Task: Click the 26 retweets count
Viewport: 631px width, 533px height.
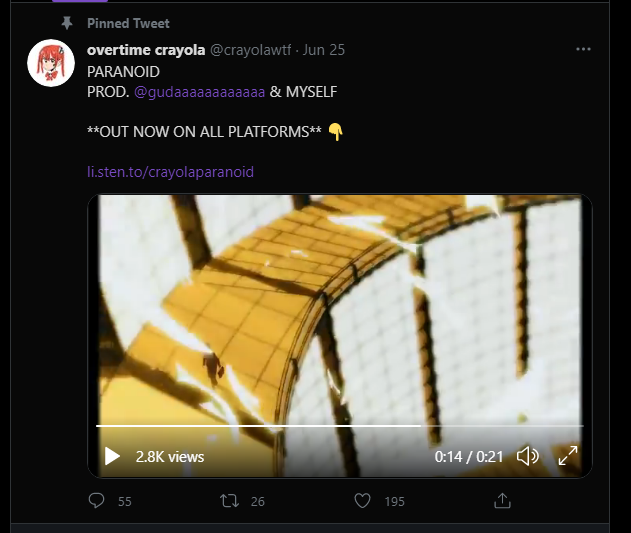Action: click(258, 501)
